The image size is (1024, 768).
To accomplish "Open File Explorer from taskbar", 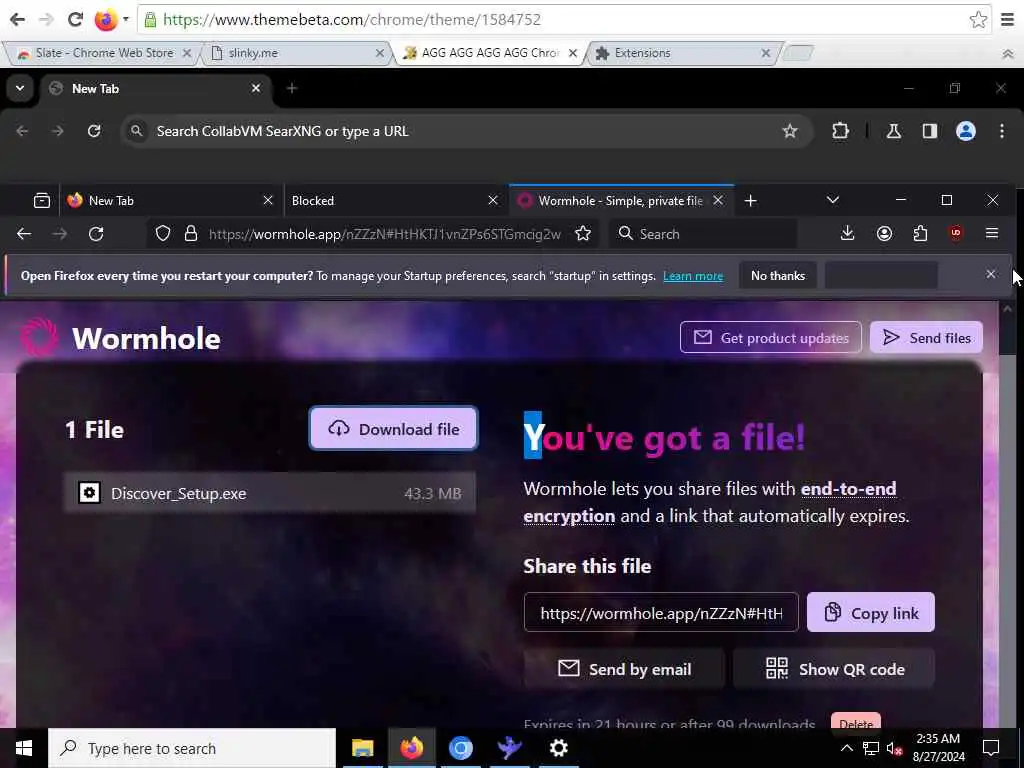I will 362,748.
